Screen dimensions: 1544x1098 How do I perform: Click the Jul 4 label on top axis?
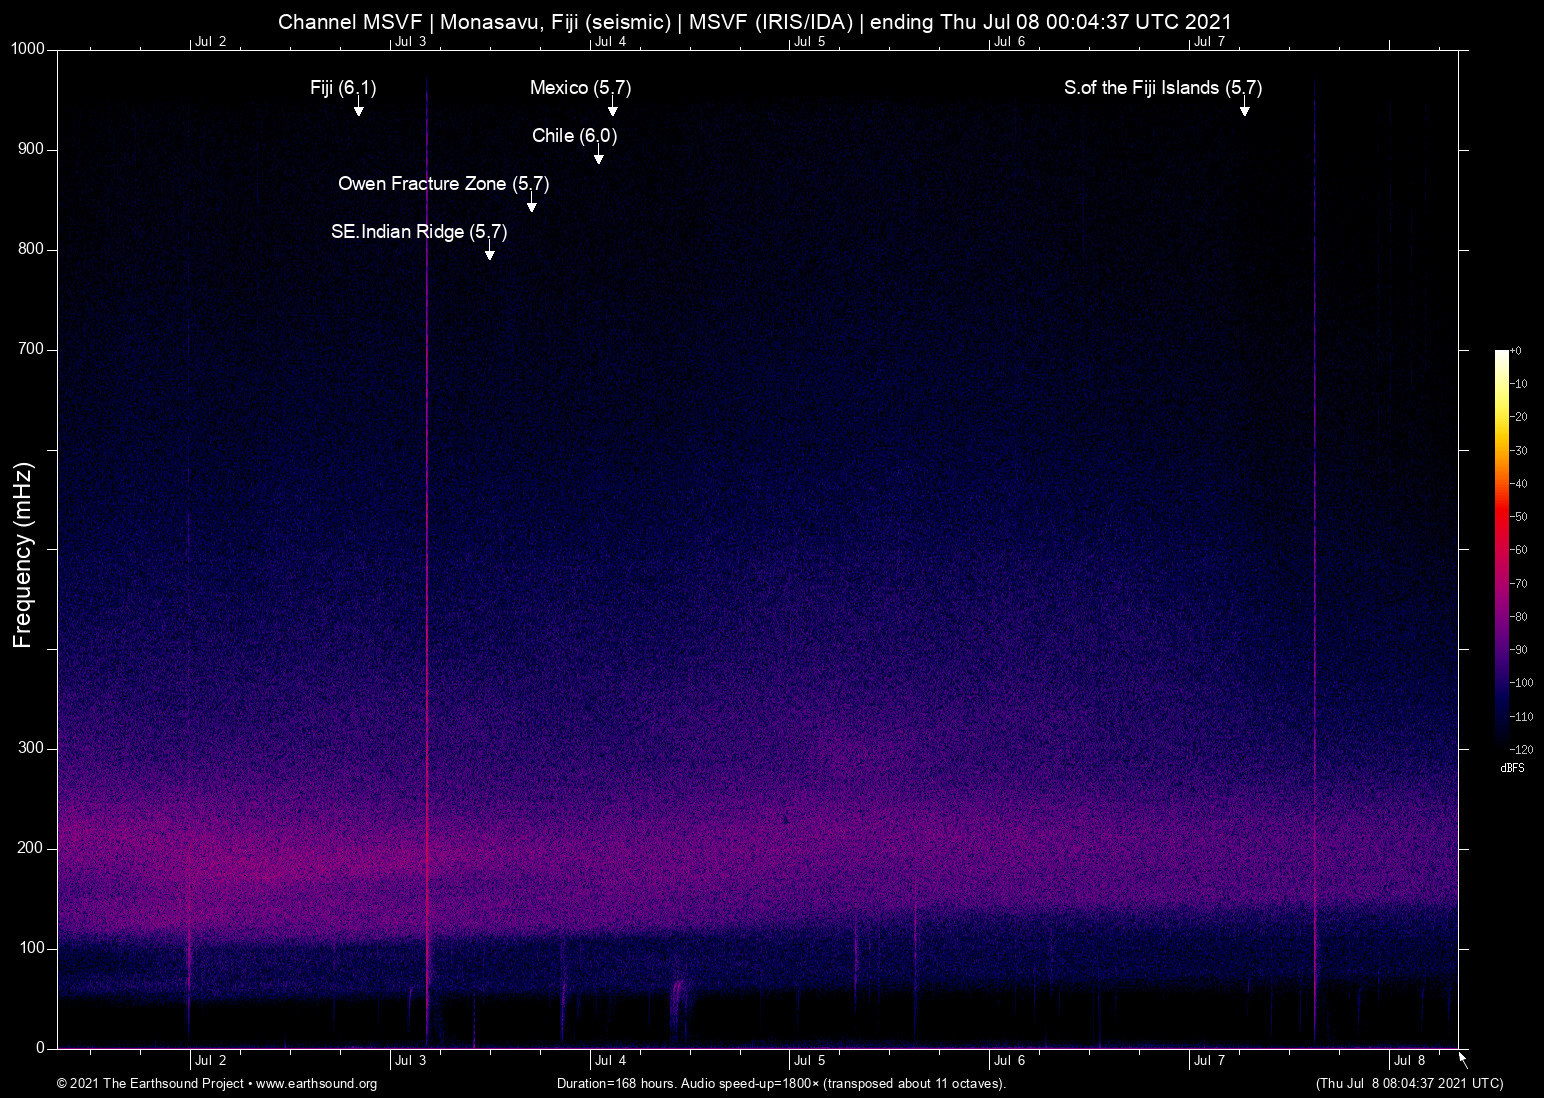[611, 42]
